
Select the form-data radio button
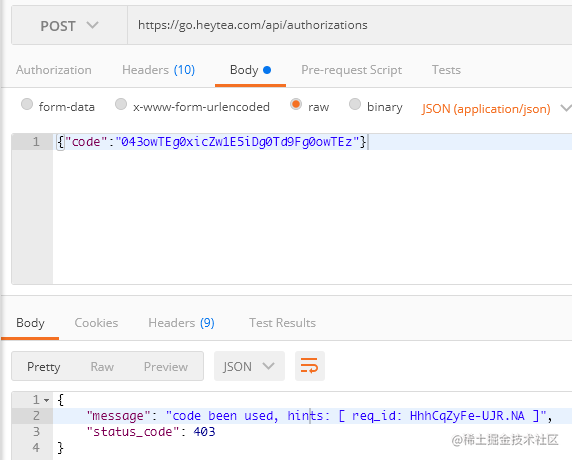[x=27, y=104]
